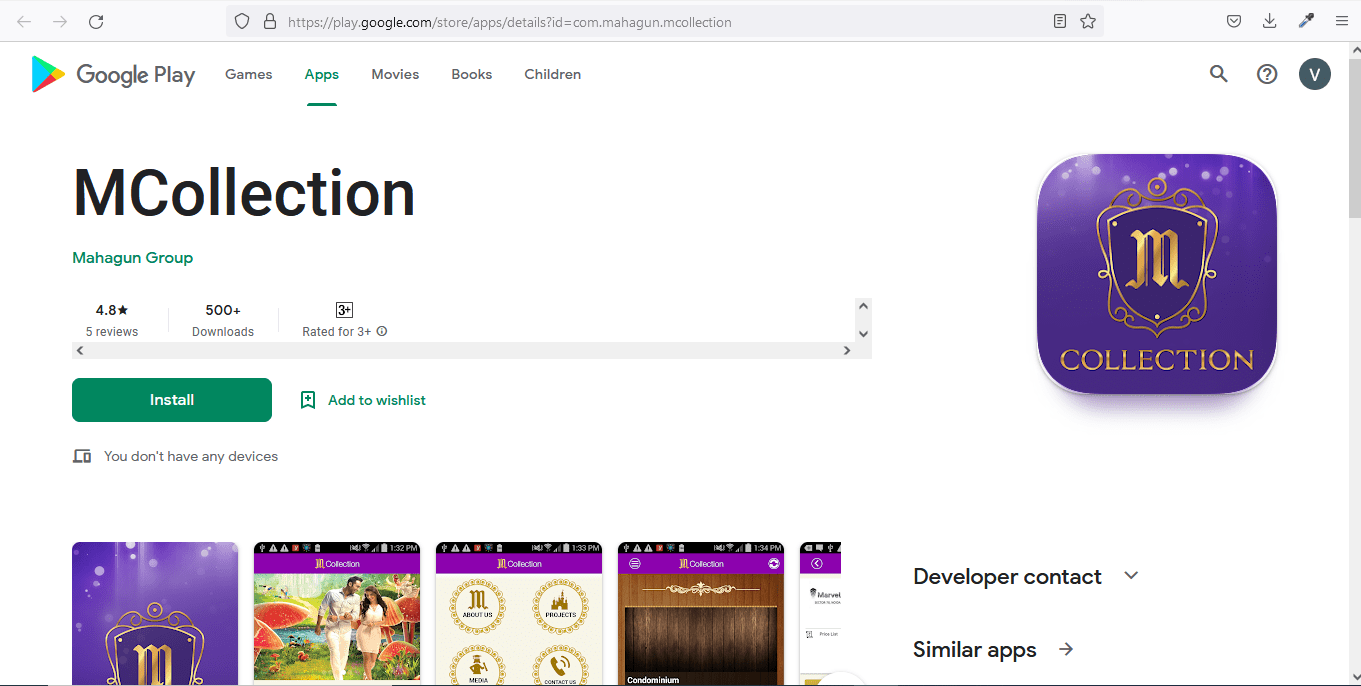Image resolution: width=1361 pixels, height=686 pixels.
Task: Add to wishlist
Action: pyautogui.click(x=363, y=400)
